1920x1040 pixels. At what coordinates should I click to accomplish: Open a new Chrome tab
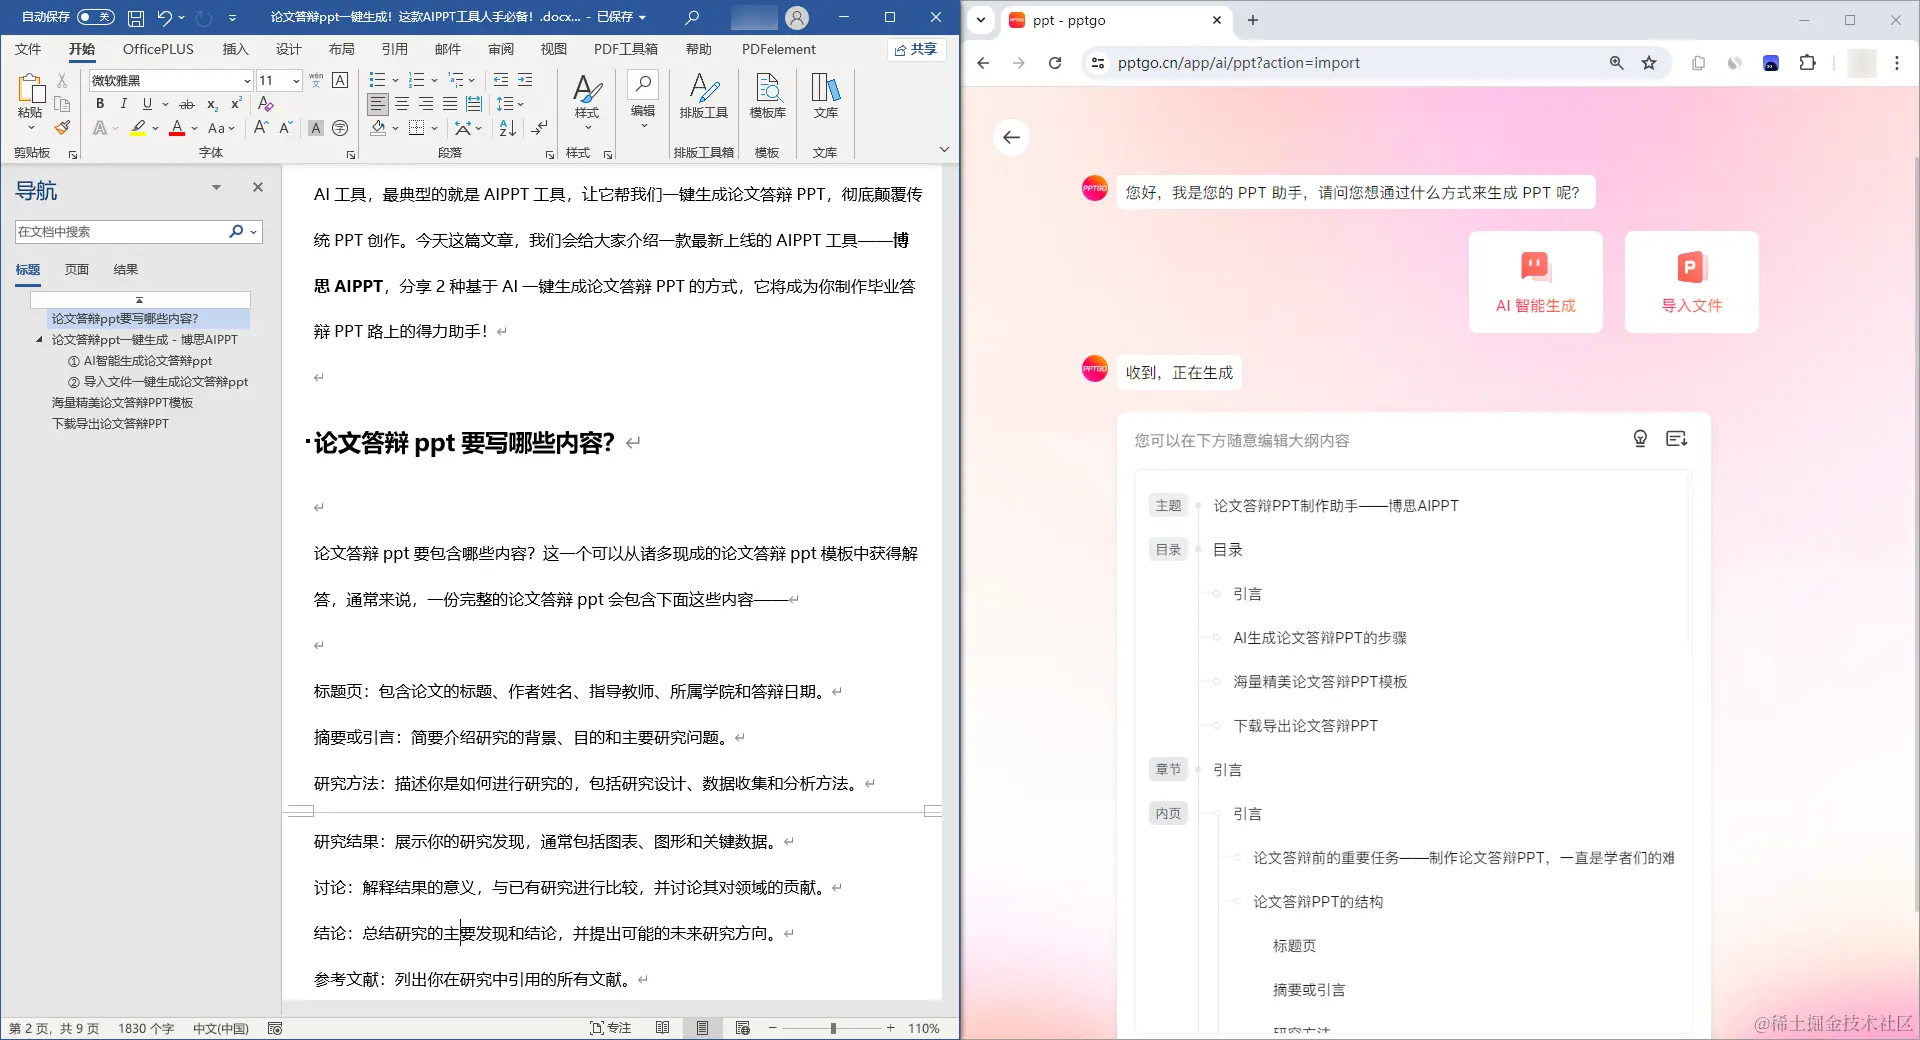[1252, 20]
